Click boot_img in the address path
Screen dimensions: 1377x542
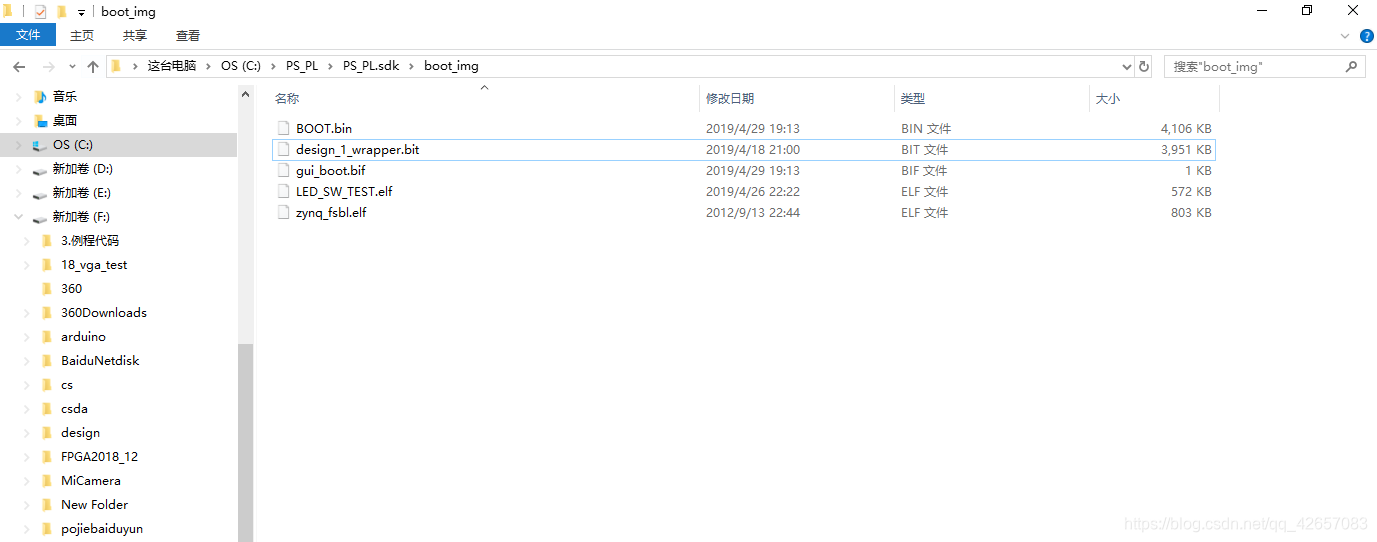tap(451, 66)
